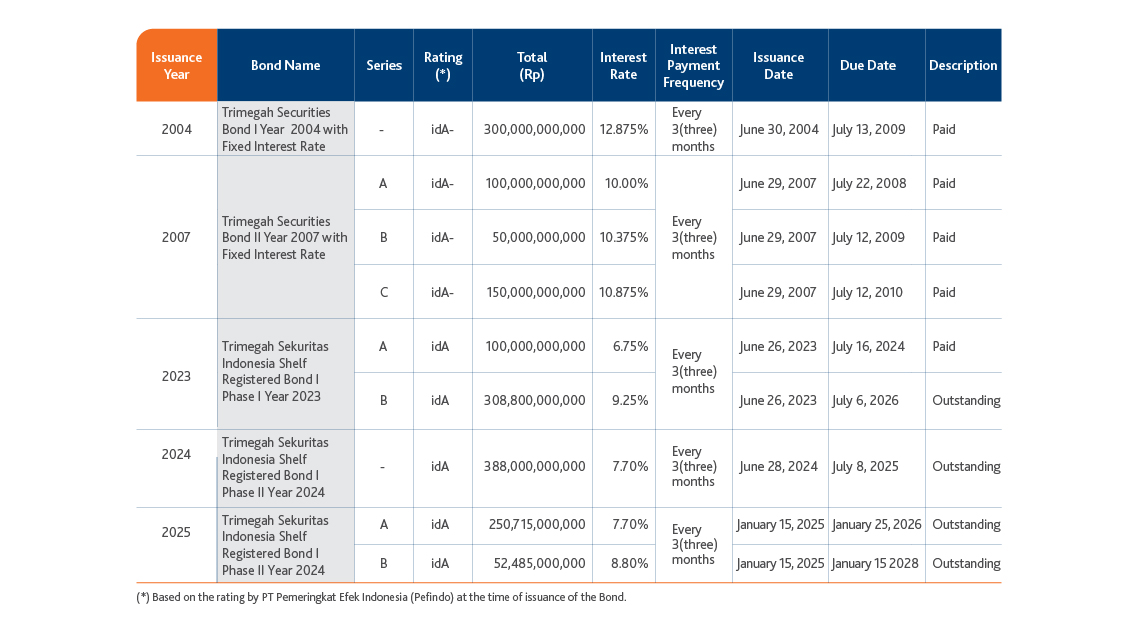Select the 150,000,000,000 total value

pyautogui.click(x=536, y=293)
